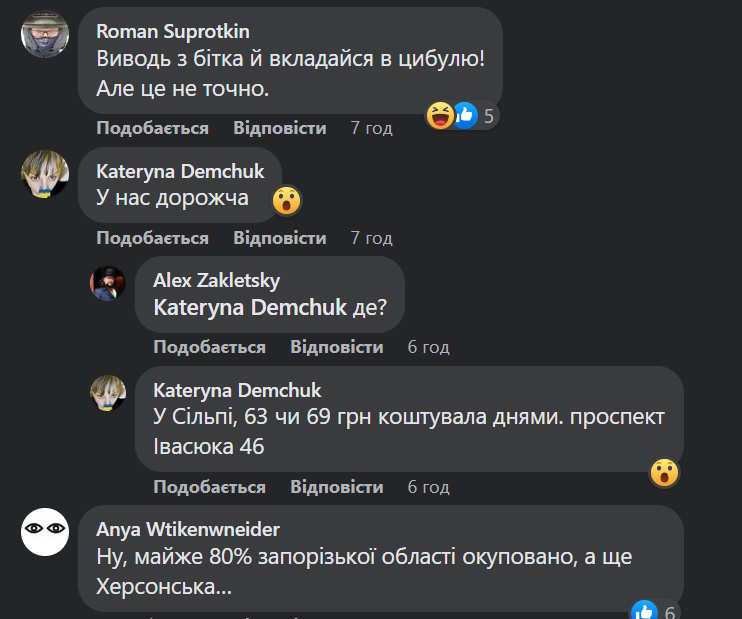Click the mentioned Kateryna Demchuk tag in Alex's reply
This screenshot has height=619, width=742.
[249, 308]
